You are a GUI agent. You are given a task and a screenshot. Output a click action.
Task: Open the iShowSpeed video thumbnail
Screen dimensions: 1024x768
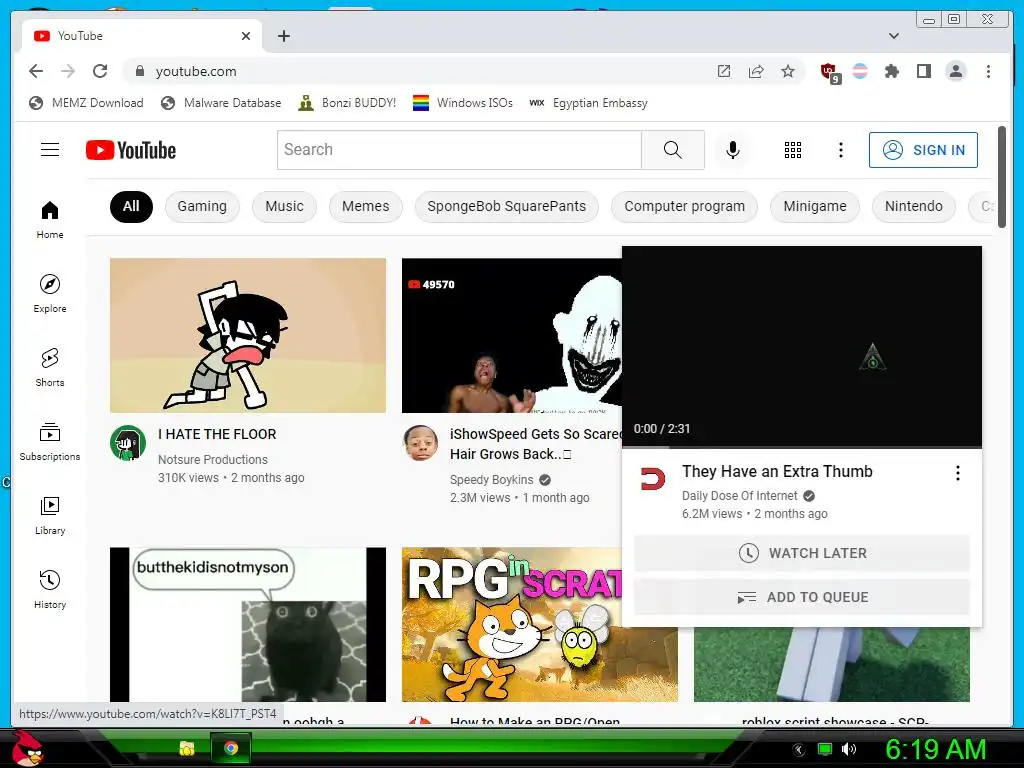[x=511, y=335]
